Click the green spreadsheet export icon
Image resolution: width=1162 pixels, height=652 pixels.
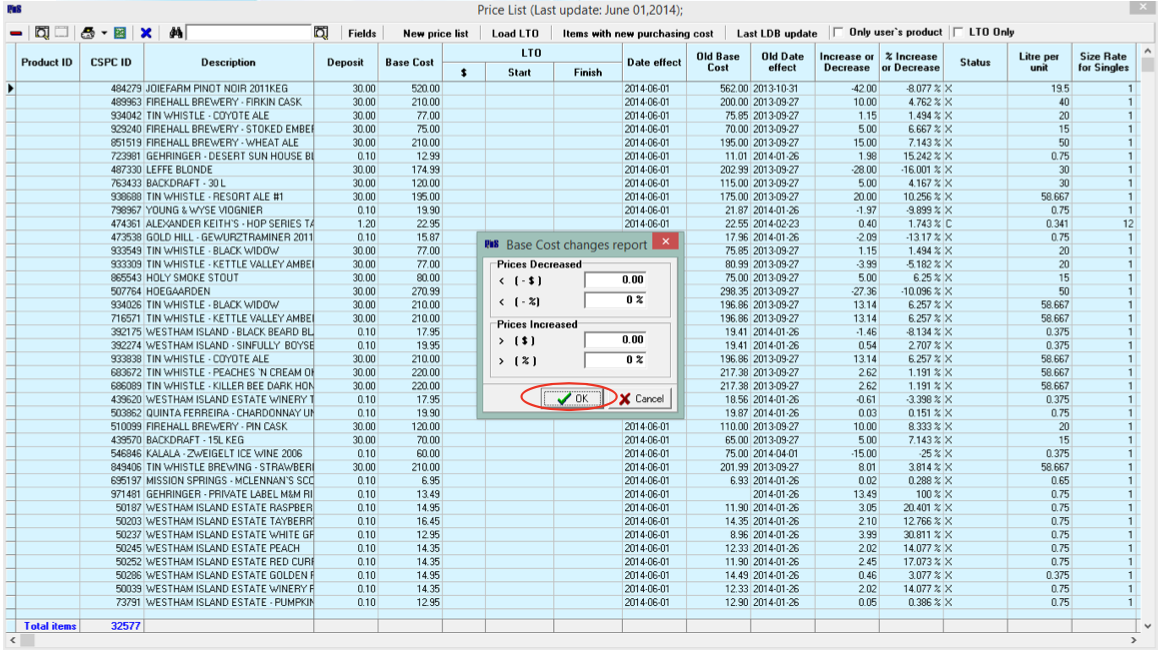tap(120, 33)
